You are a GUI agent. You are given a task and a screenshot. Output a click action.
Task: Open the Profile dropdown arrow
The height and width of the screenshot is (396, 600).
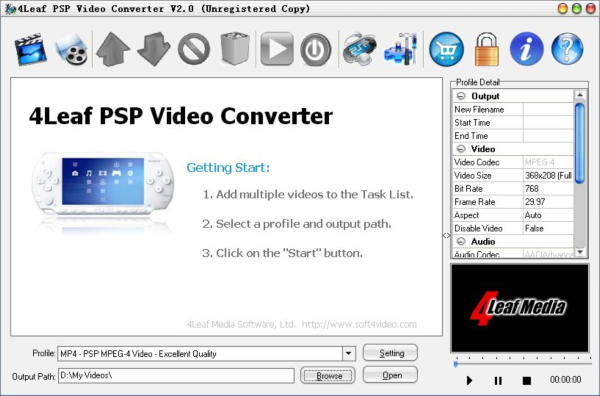pos(349,354)
